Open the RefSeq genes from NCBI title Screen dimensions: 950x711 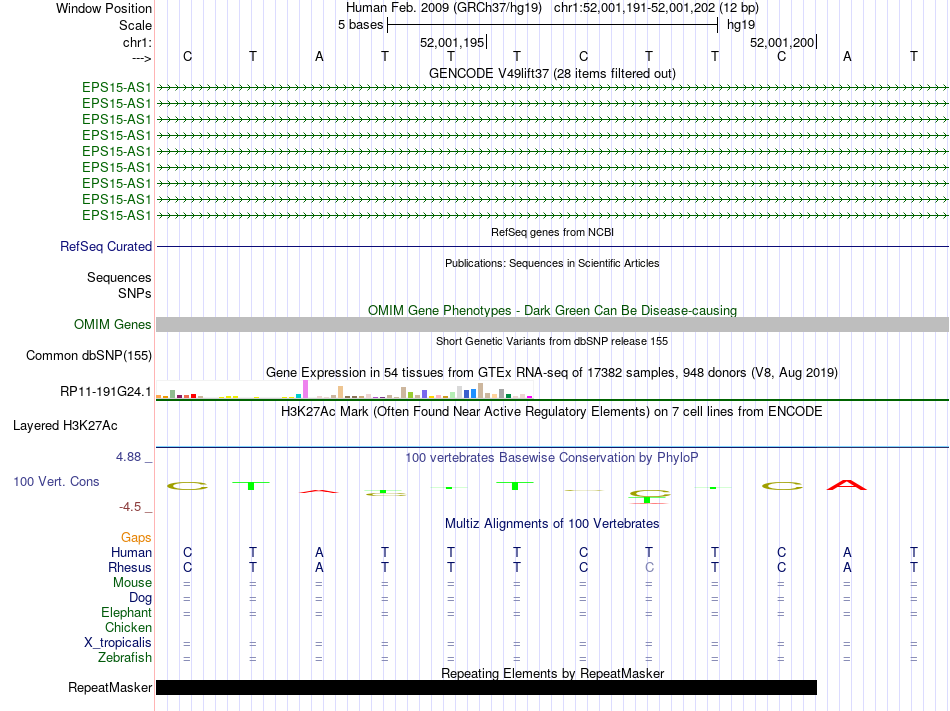click(552, 232)
